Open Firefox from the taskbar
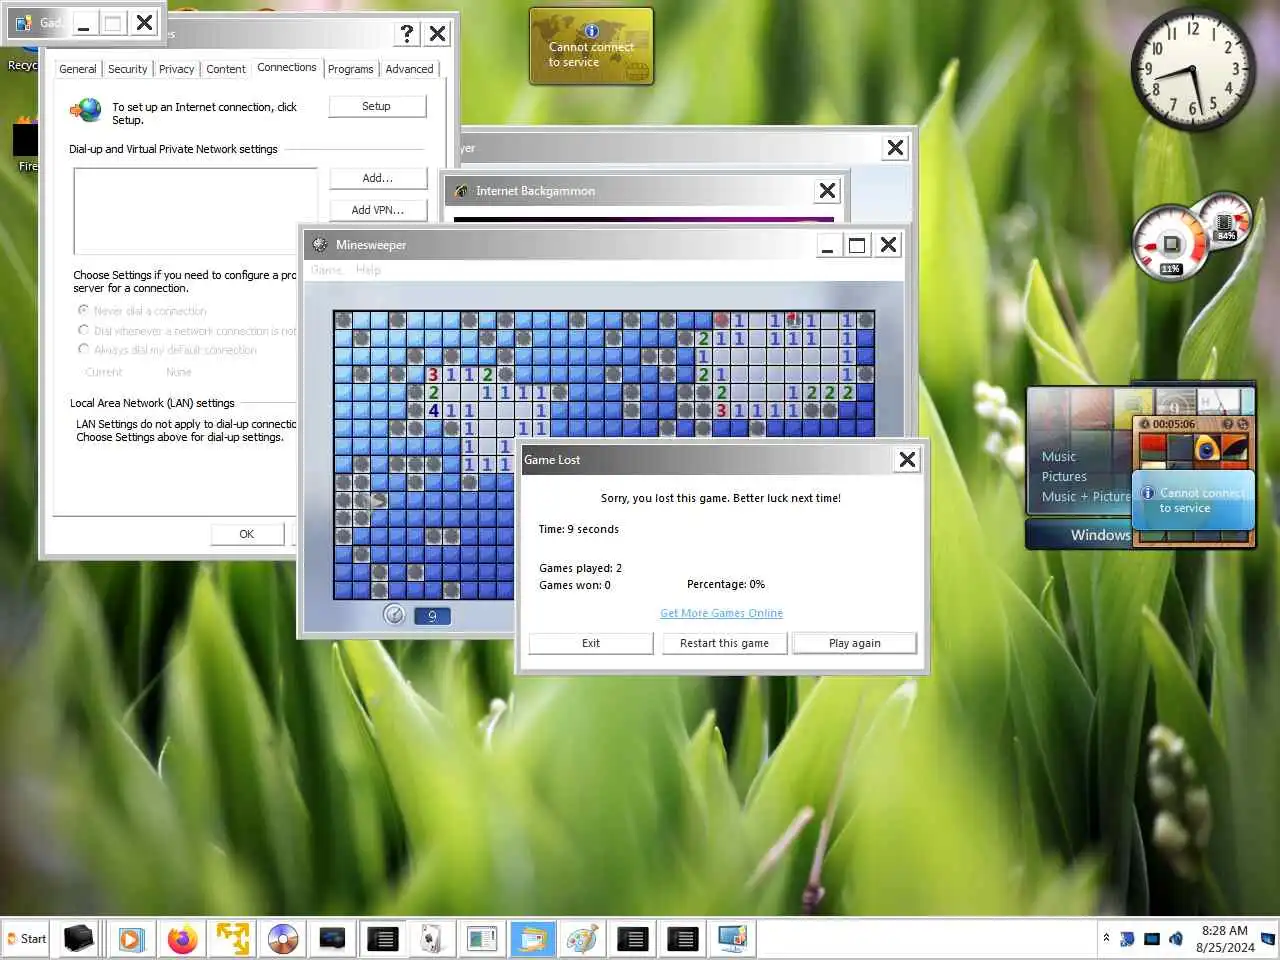The height and width of the screenshot is (960, 1280). click(x=182, y=939)
